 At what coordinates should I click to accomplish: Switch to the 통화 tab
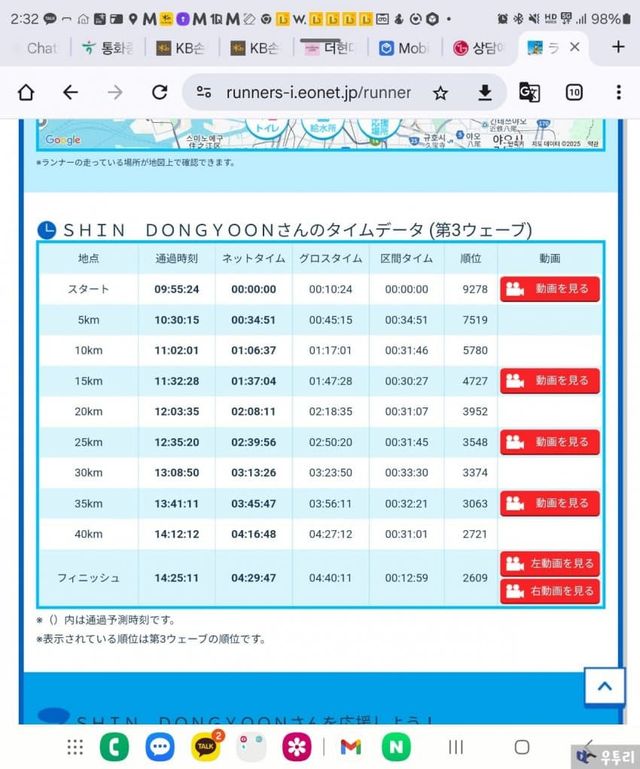(x=107, y=48)
